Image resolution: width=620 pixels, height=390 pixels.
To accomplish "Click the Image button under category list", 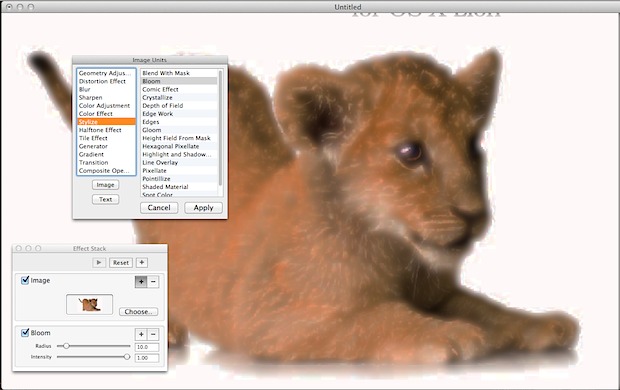I will tap(106, 185).
